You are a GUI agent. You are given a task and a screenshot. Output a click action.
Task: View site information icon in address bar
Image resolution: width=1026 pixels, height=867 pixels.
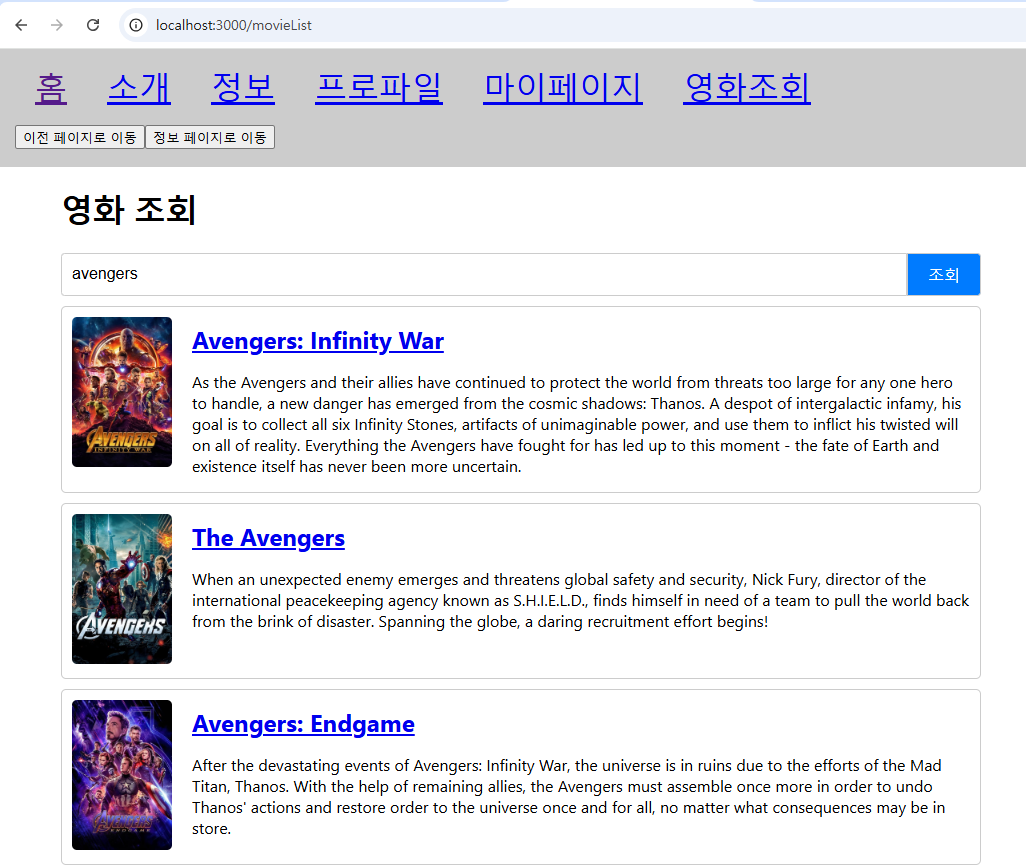tap(135, 25)
